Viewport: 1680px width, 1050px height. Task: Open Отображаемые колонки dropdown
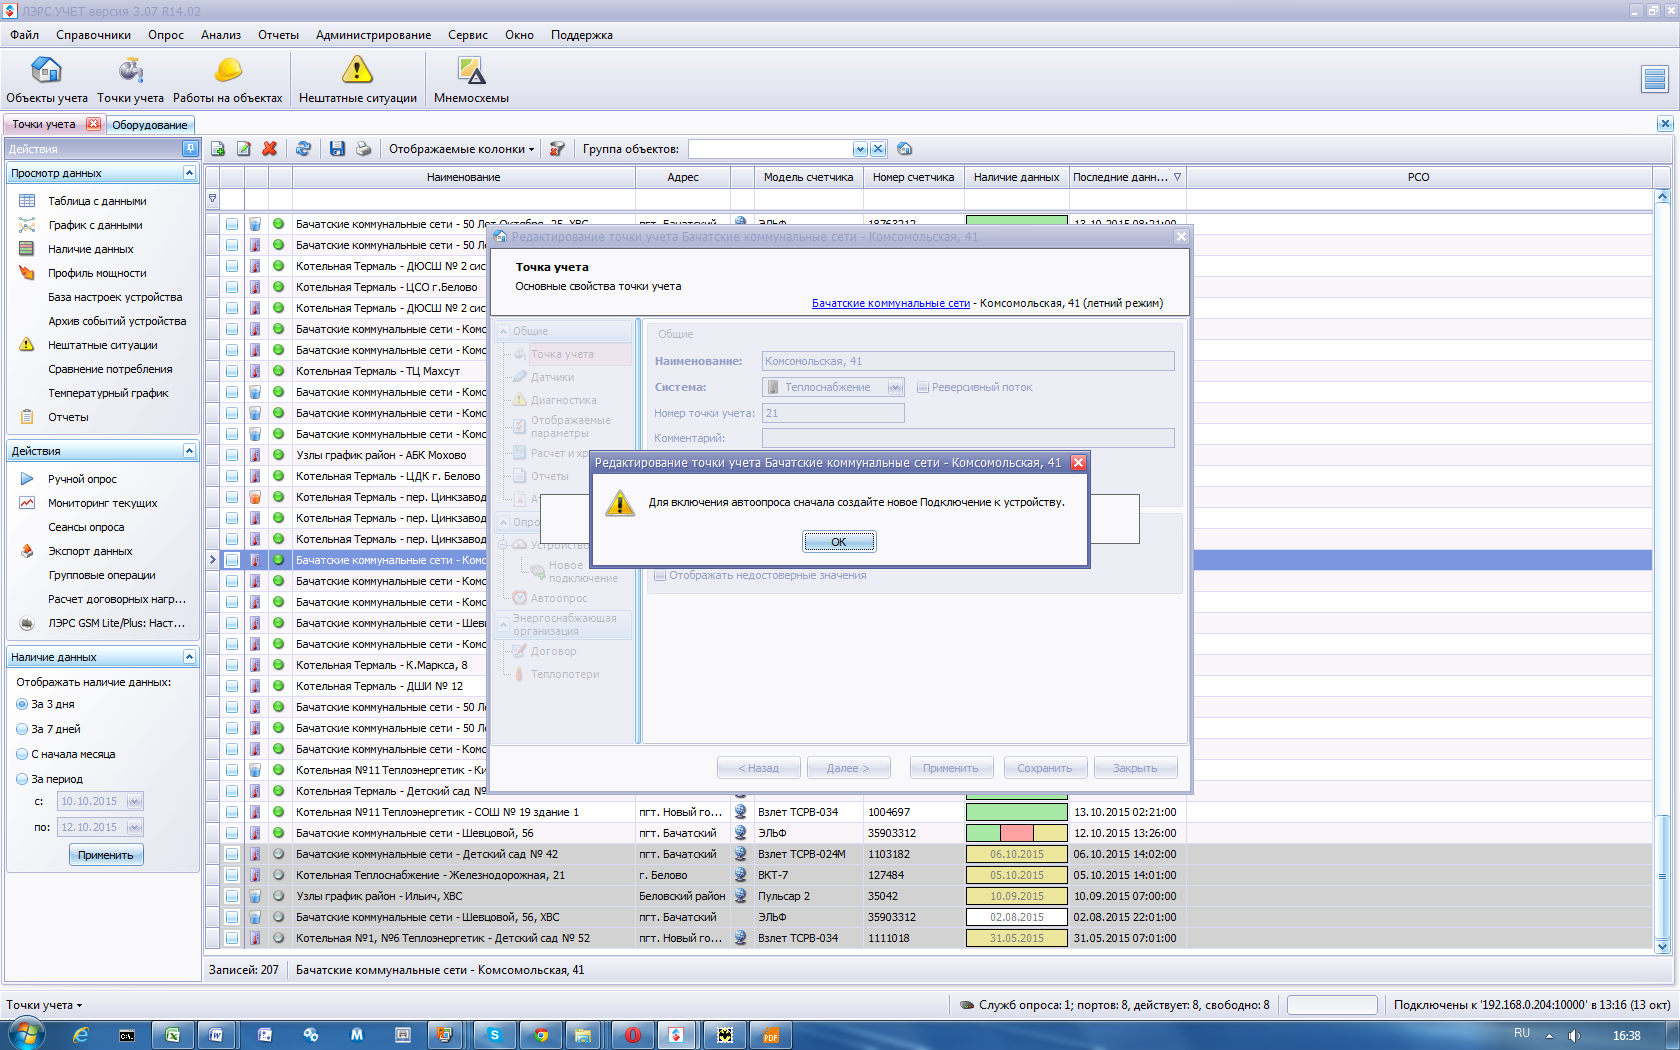coord(461,149)
